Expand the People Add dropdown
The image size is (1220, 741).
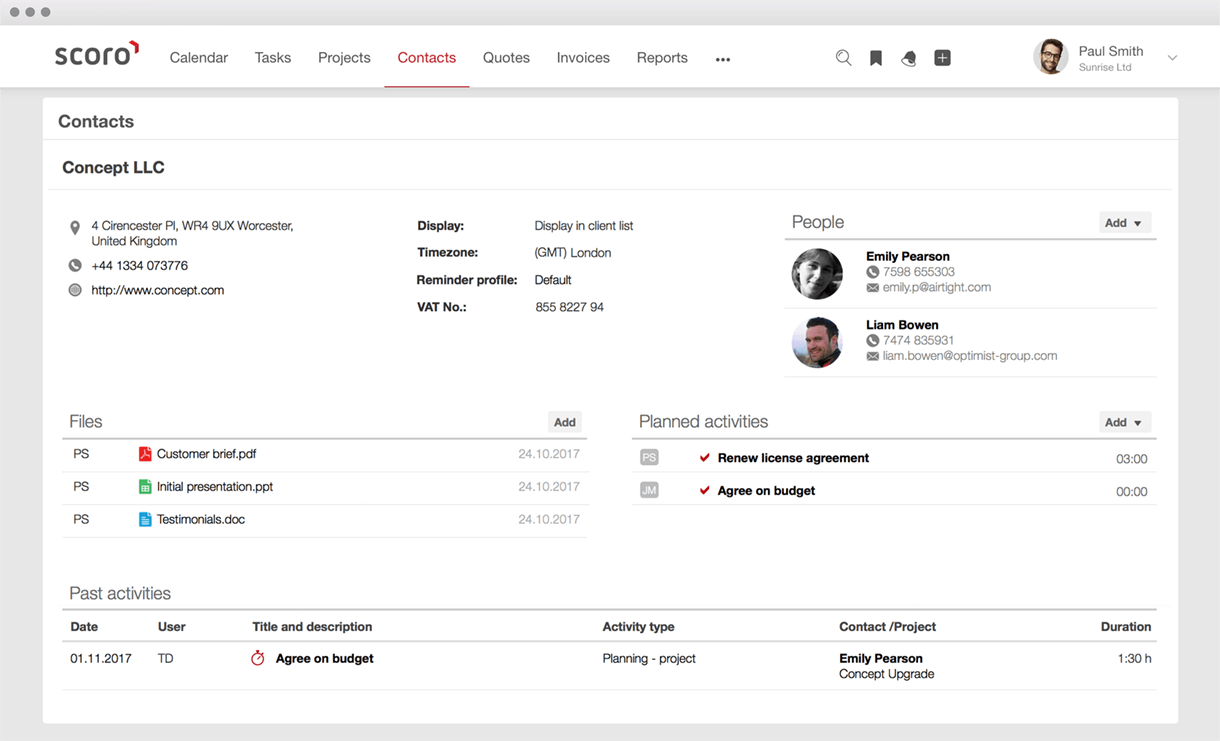click(1125, 223)
